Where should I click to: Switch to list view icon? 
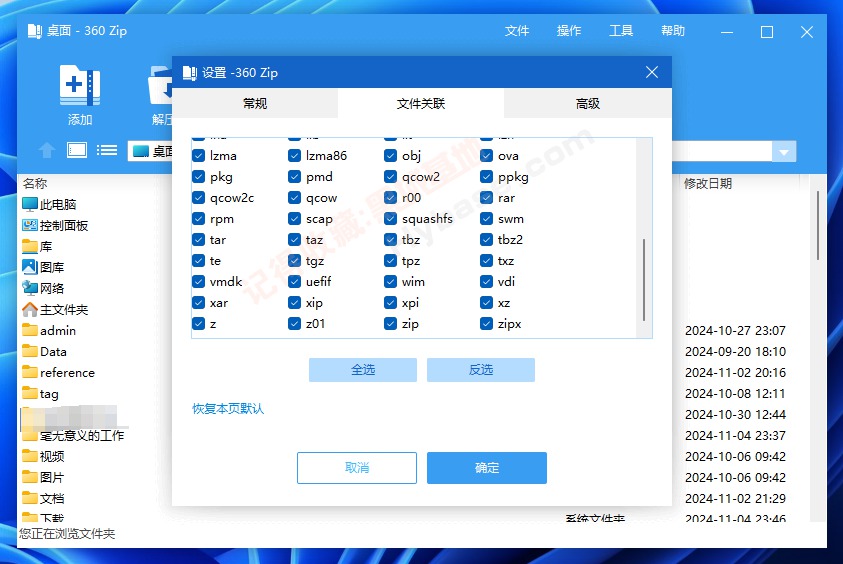(107, 151)
